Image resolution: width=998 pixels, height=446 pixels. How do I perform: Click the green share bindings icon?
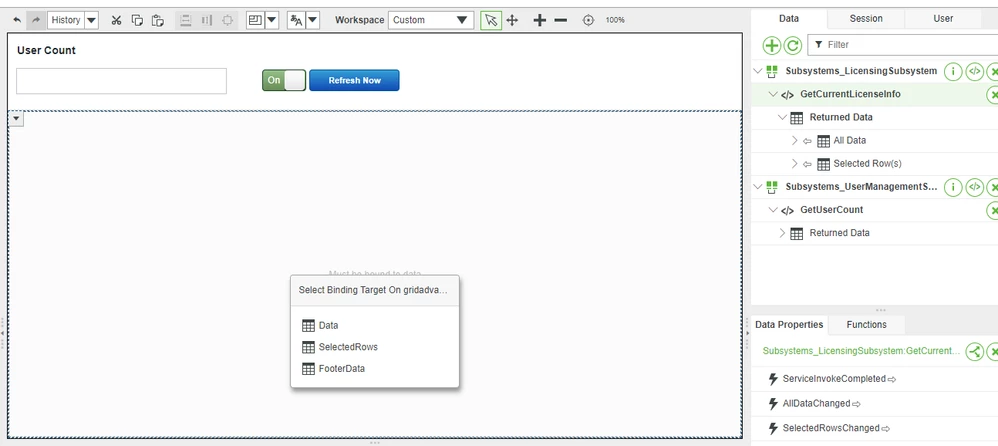point(974,351)
